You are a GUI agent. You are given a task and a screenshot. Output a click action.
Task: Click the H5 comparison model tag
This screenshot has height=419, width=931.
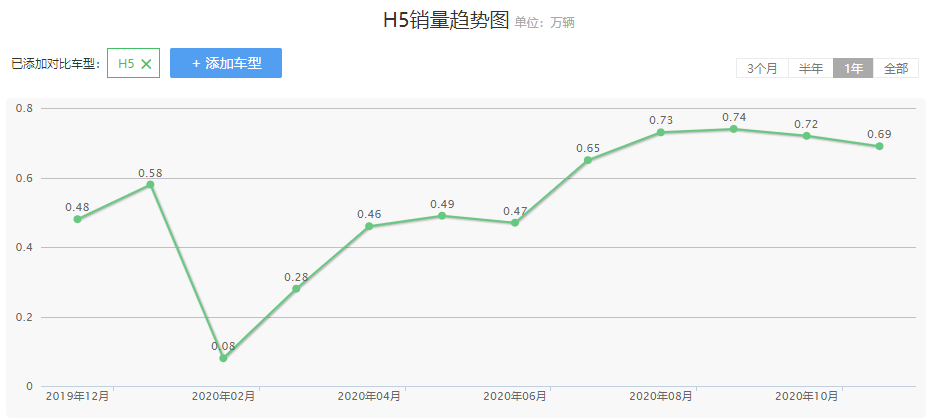pyautogui.click(x=126, y=64)
